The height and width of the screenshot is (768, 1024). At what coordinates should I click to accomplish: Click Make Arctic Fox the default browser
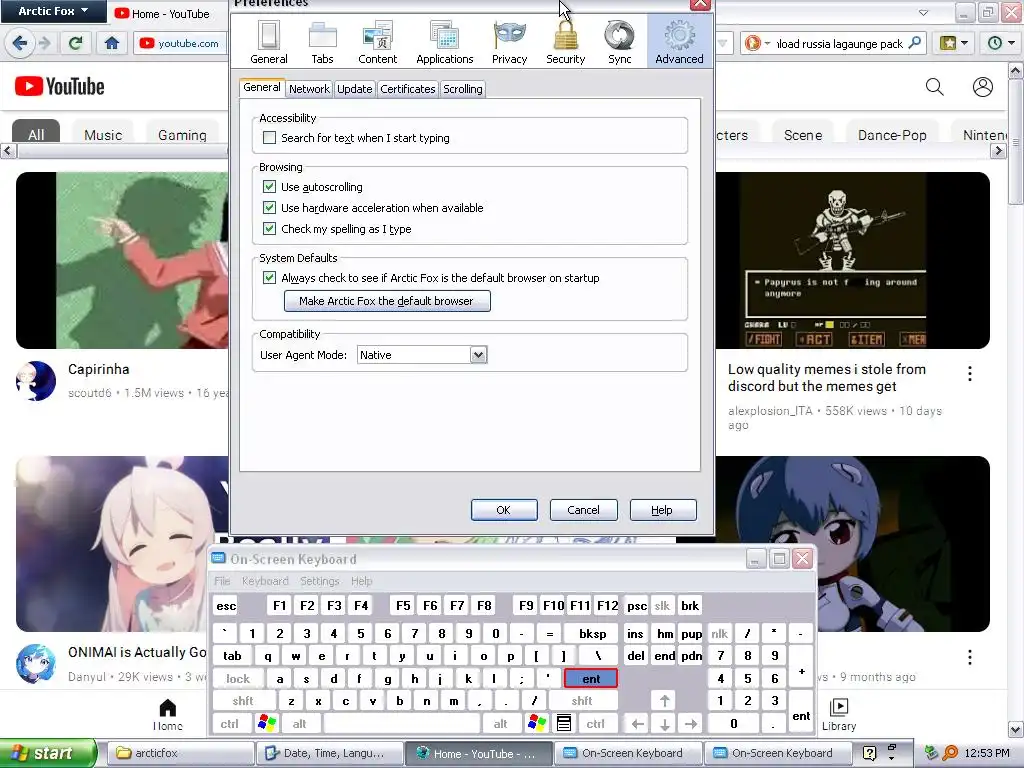tap(387, 301)
